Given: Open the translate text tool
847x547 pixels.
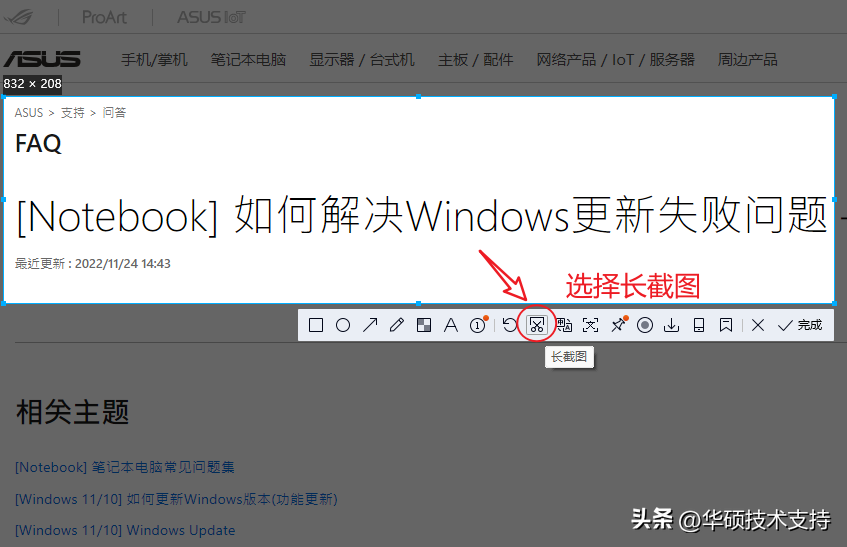Looking at the screenshot, I should click(x=564, y=325).
